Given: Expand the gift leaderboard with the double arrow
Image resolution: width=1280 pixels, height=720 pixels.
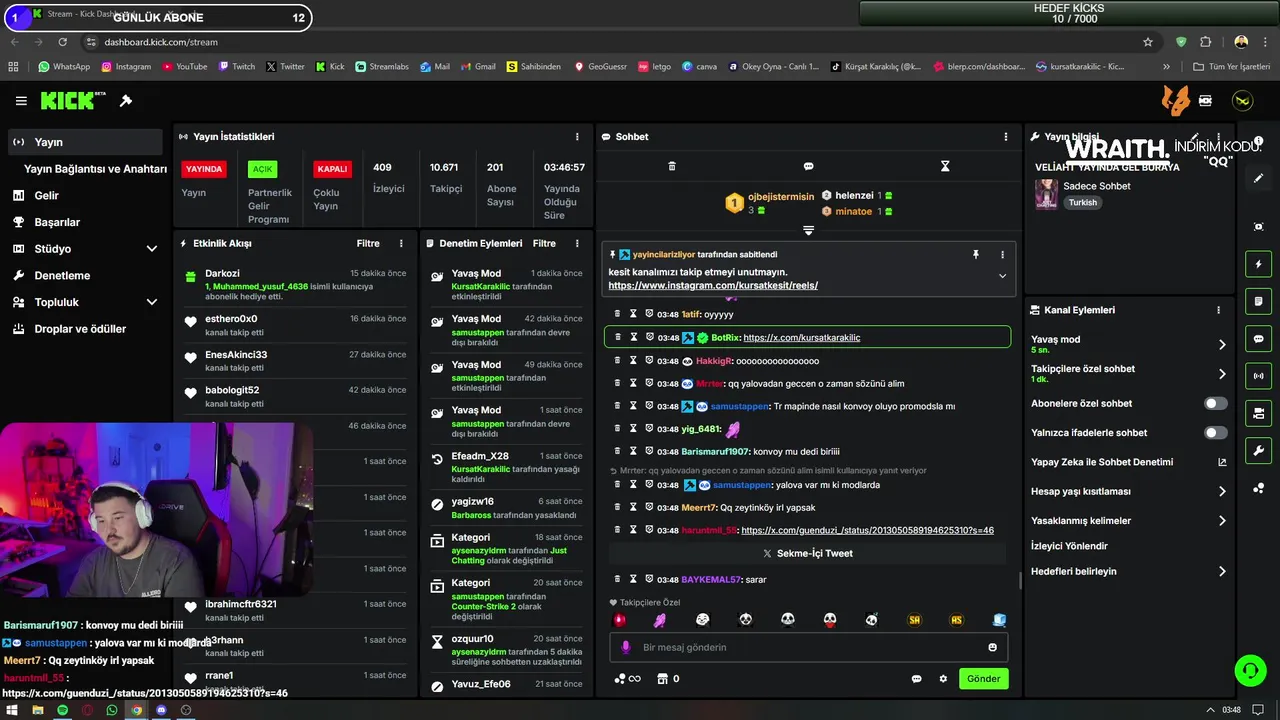Looking at the screenshot, I should click(809, 230).
